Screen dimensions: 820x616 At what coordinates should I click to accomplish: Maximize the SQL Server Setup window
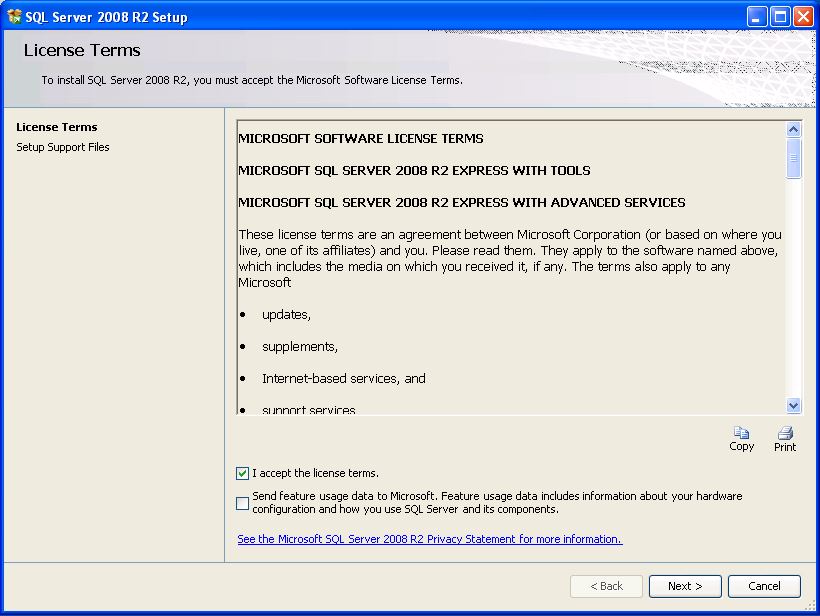(x=780, y=17)
